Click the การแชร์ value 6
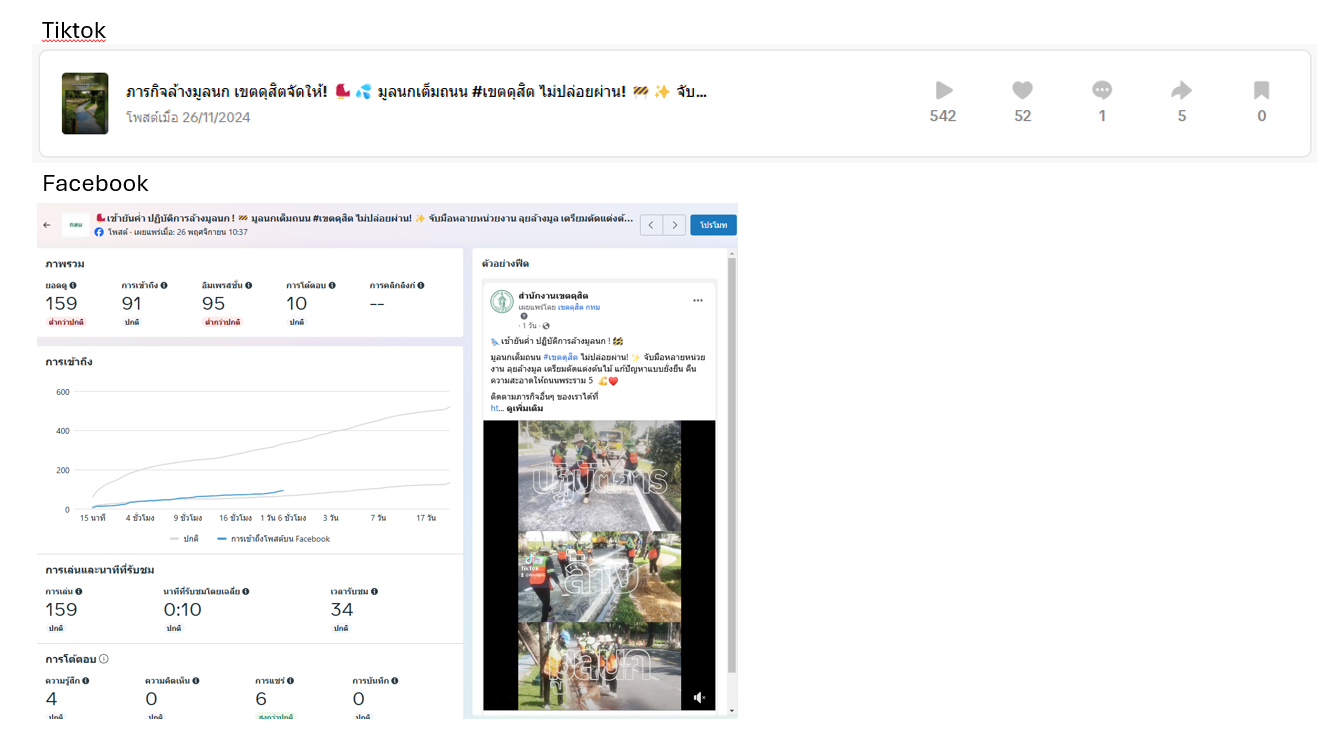This screenshot has width=1330, height=748. tap(261, 699)
